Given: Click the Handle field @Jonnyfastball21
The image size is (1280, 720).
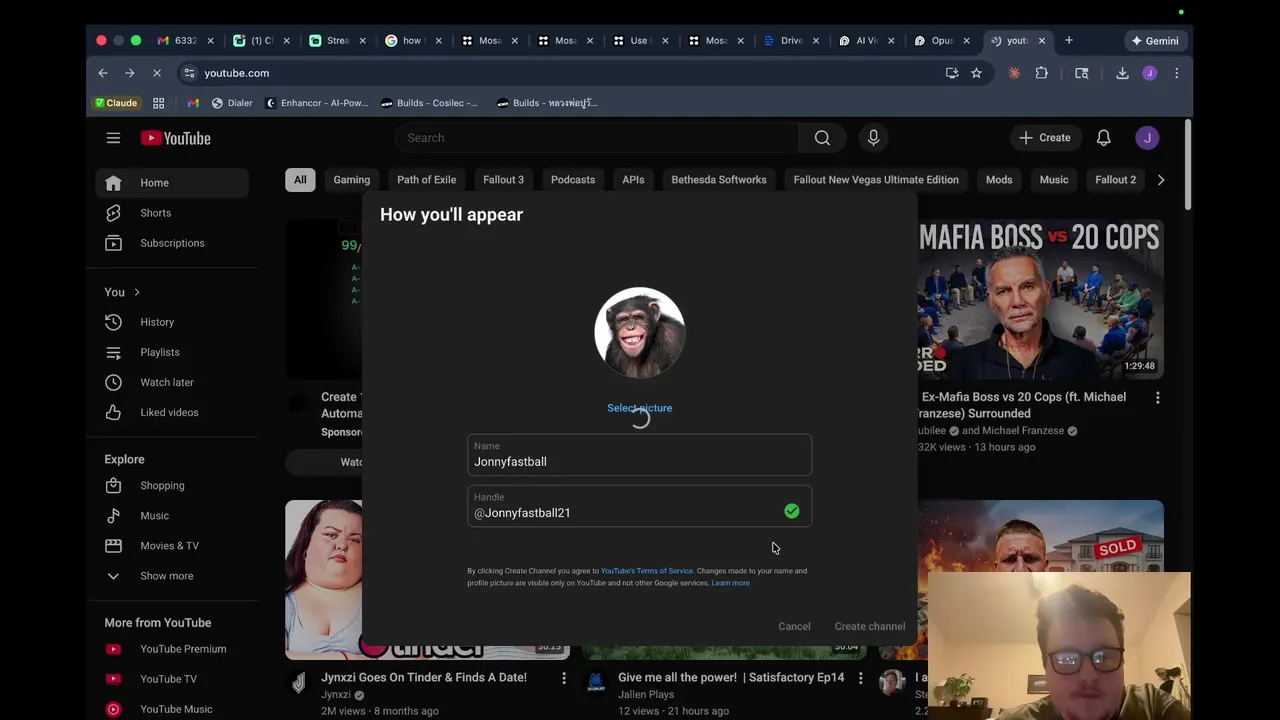Looking at the screenshot, I should (639, 506).
